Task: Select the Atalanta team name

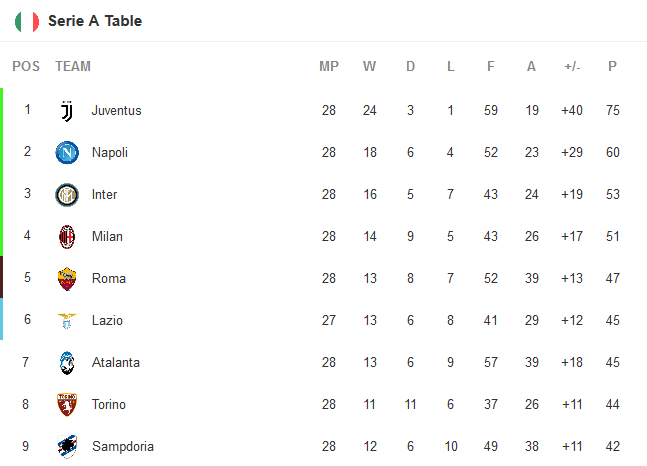Action: coord(115,362)
